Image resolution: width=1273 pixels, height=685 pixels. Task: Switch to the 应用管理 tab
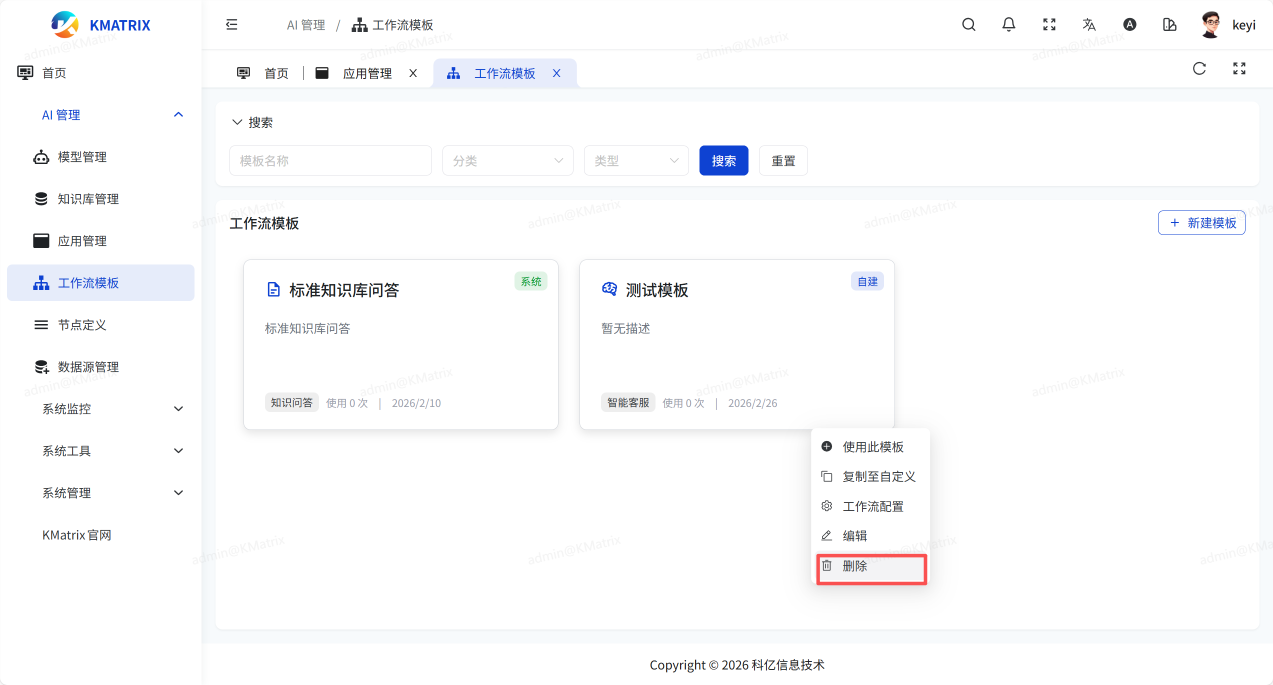366,74
